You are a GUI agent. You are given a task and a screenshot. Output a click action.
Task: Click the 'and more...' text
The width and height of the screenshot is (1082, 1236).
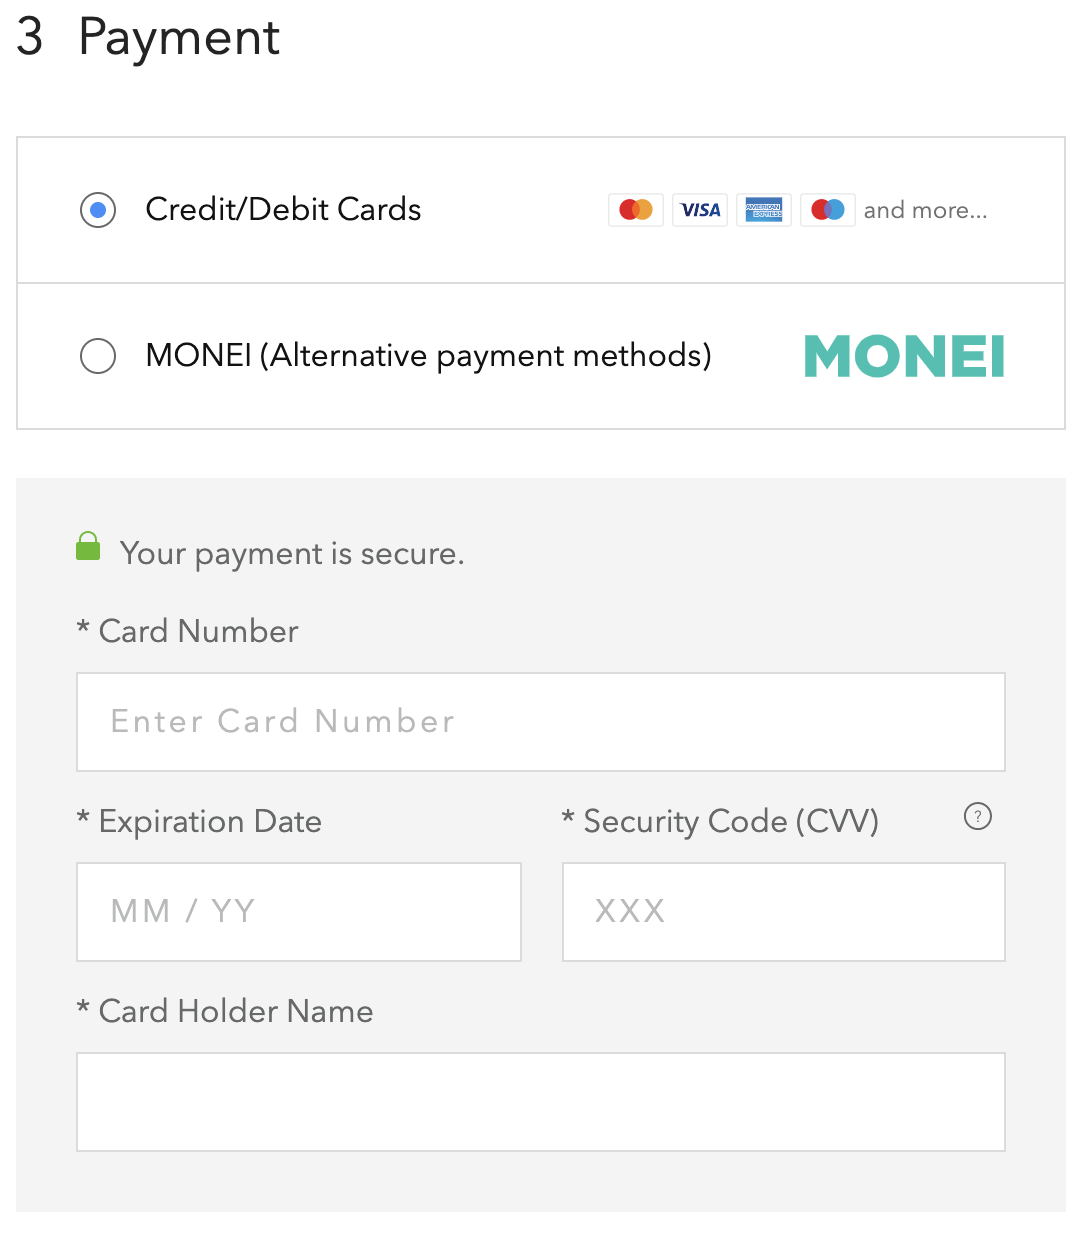tap(925, 210)
